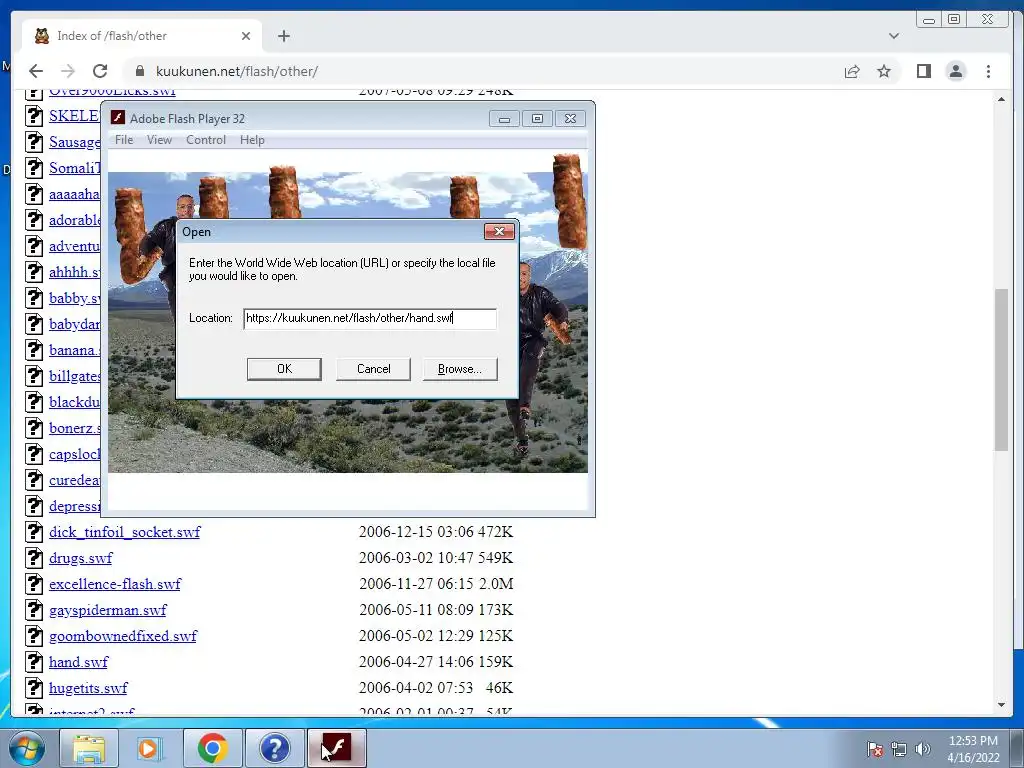Viewport: 1024px width, 768px height.
Task: Click OK in the Open dialog
Action: (x=284, y=369)
